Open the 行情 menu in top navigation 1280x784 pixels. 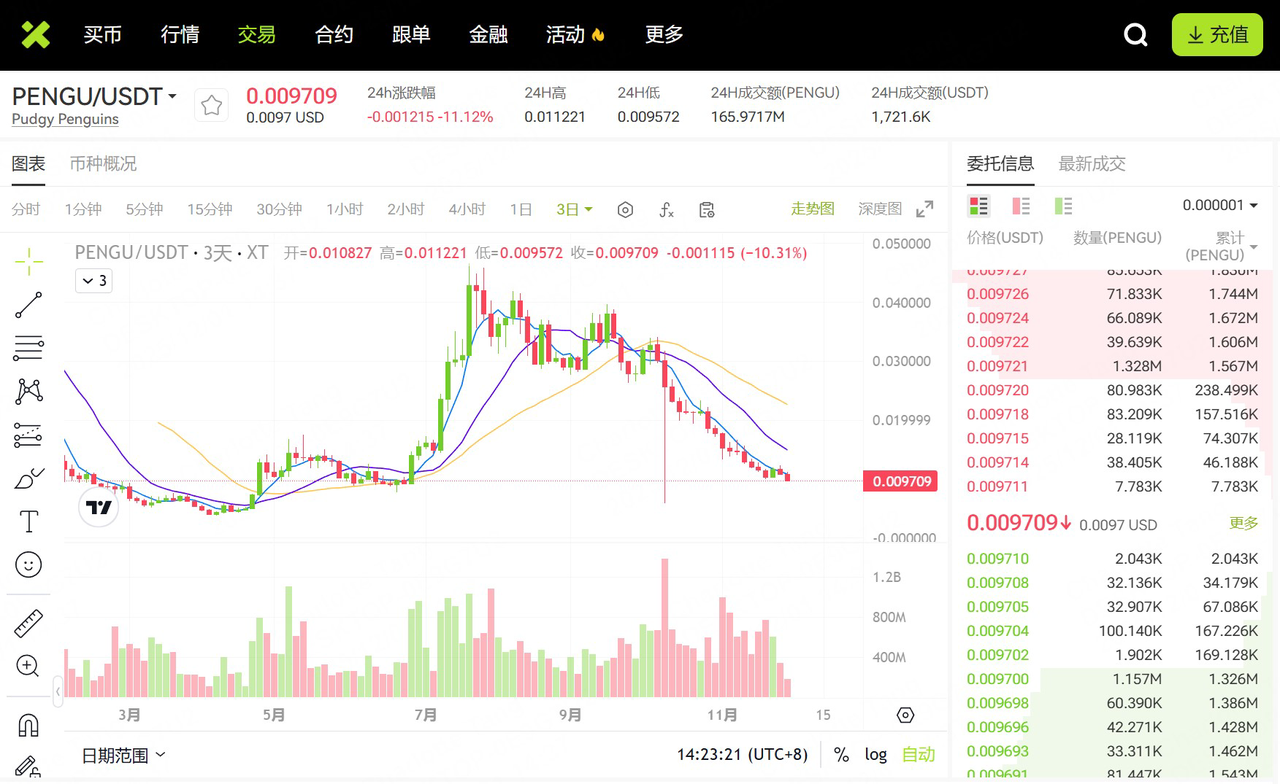(x=179, y=34)
